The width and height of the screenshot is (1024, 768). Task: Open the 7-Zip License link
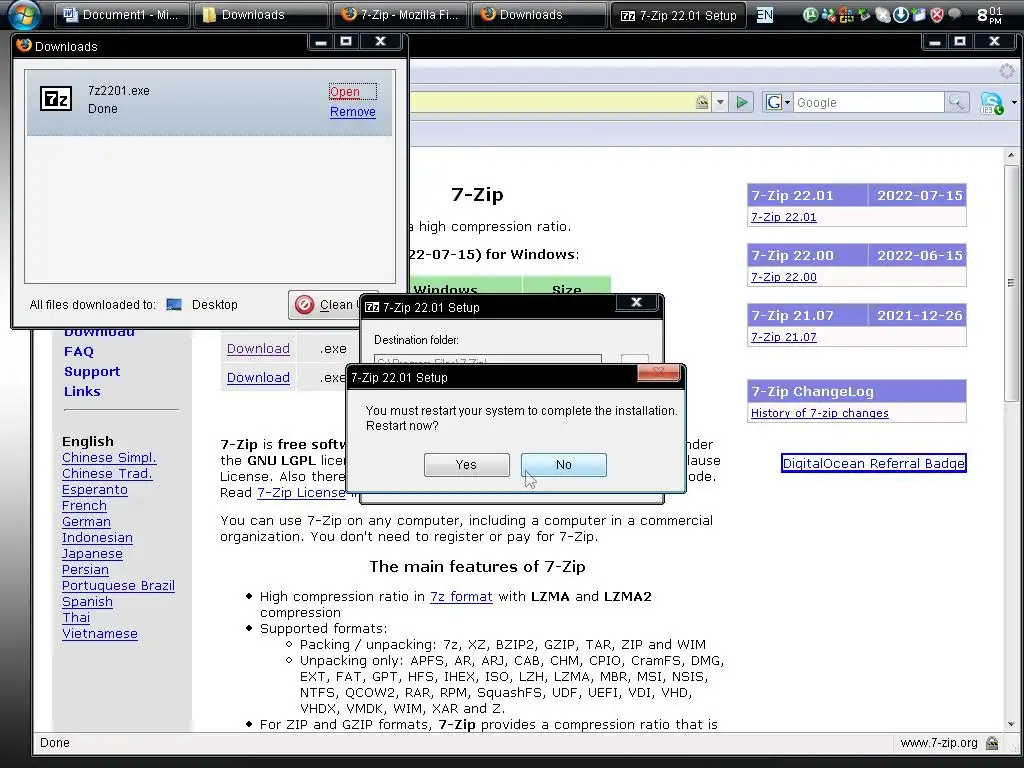(301, 492)
